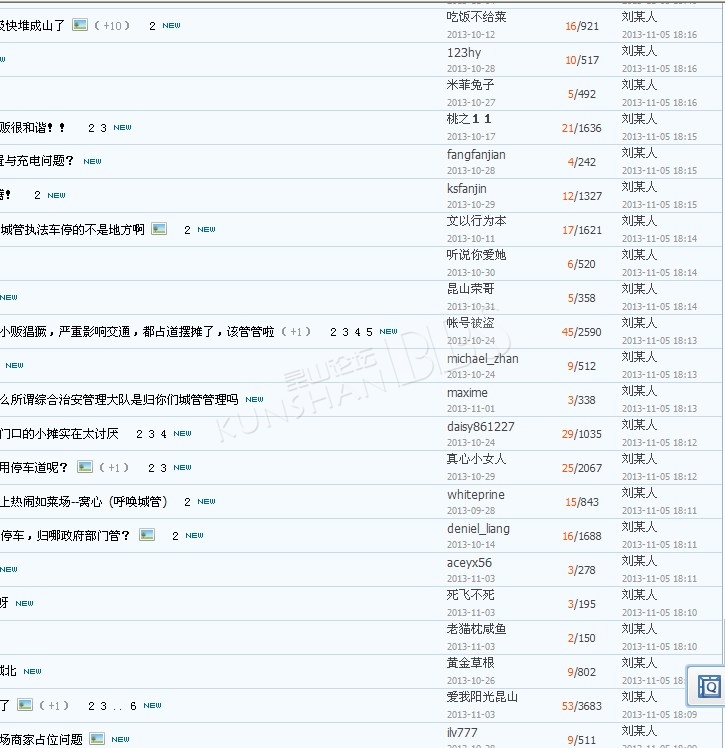Jump to page 6 of thread with 53 replies

pyautogui.click(x=133, y=706)
